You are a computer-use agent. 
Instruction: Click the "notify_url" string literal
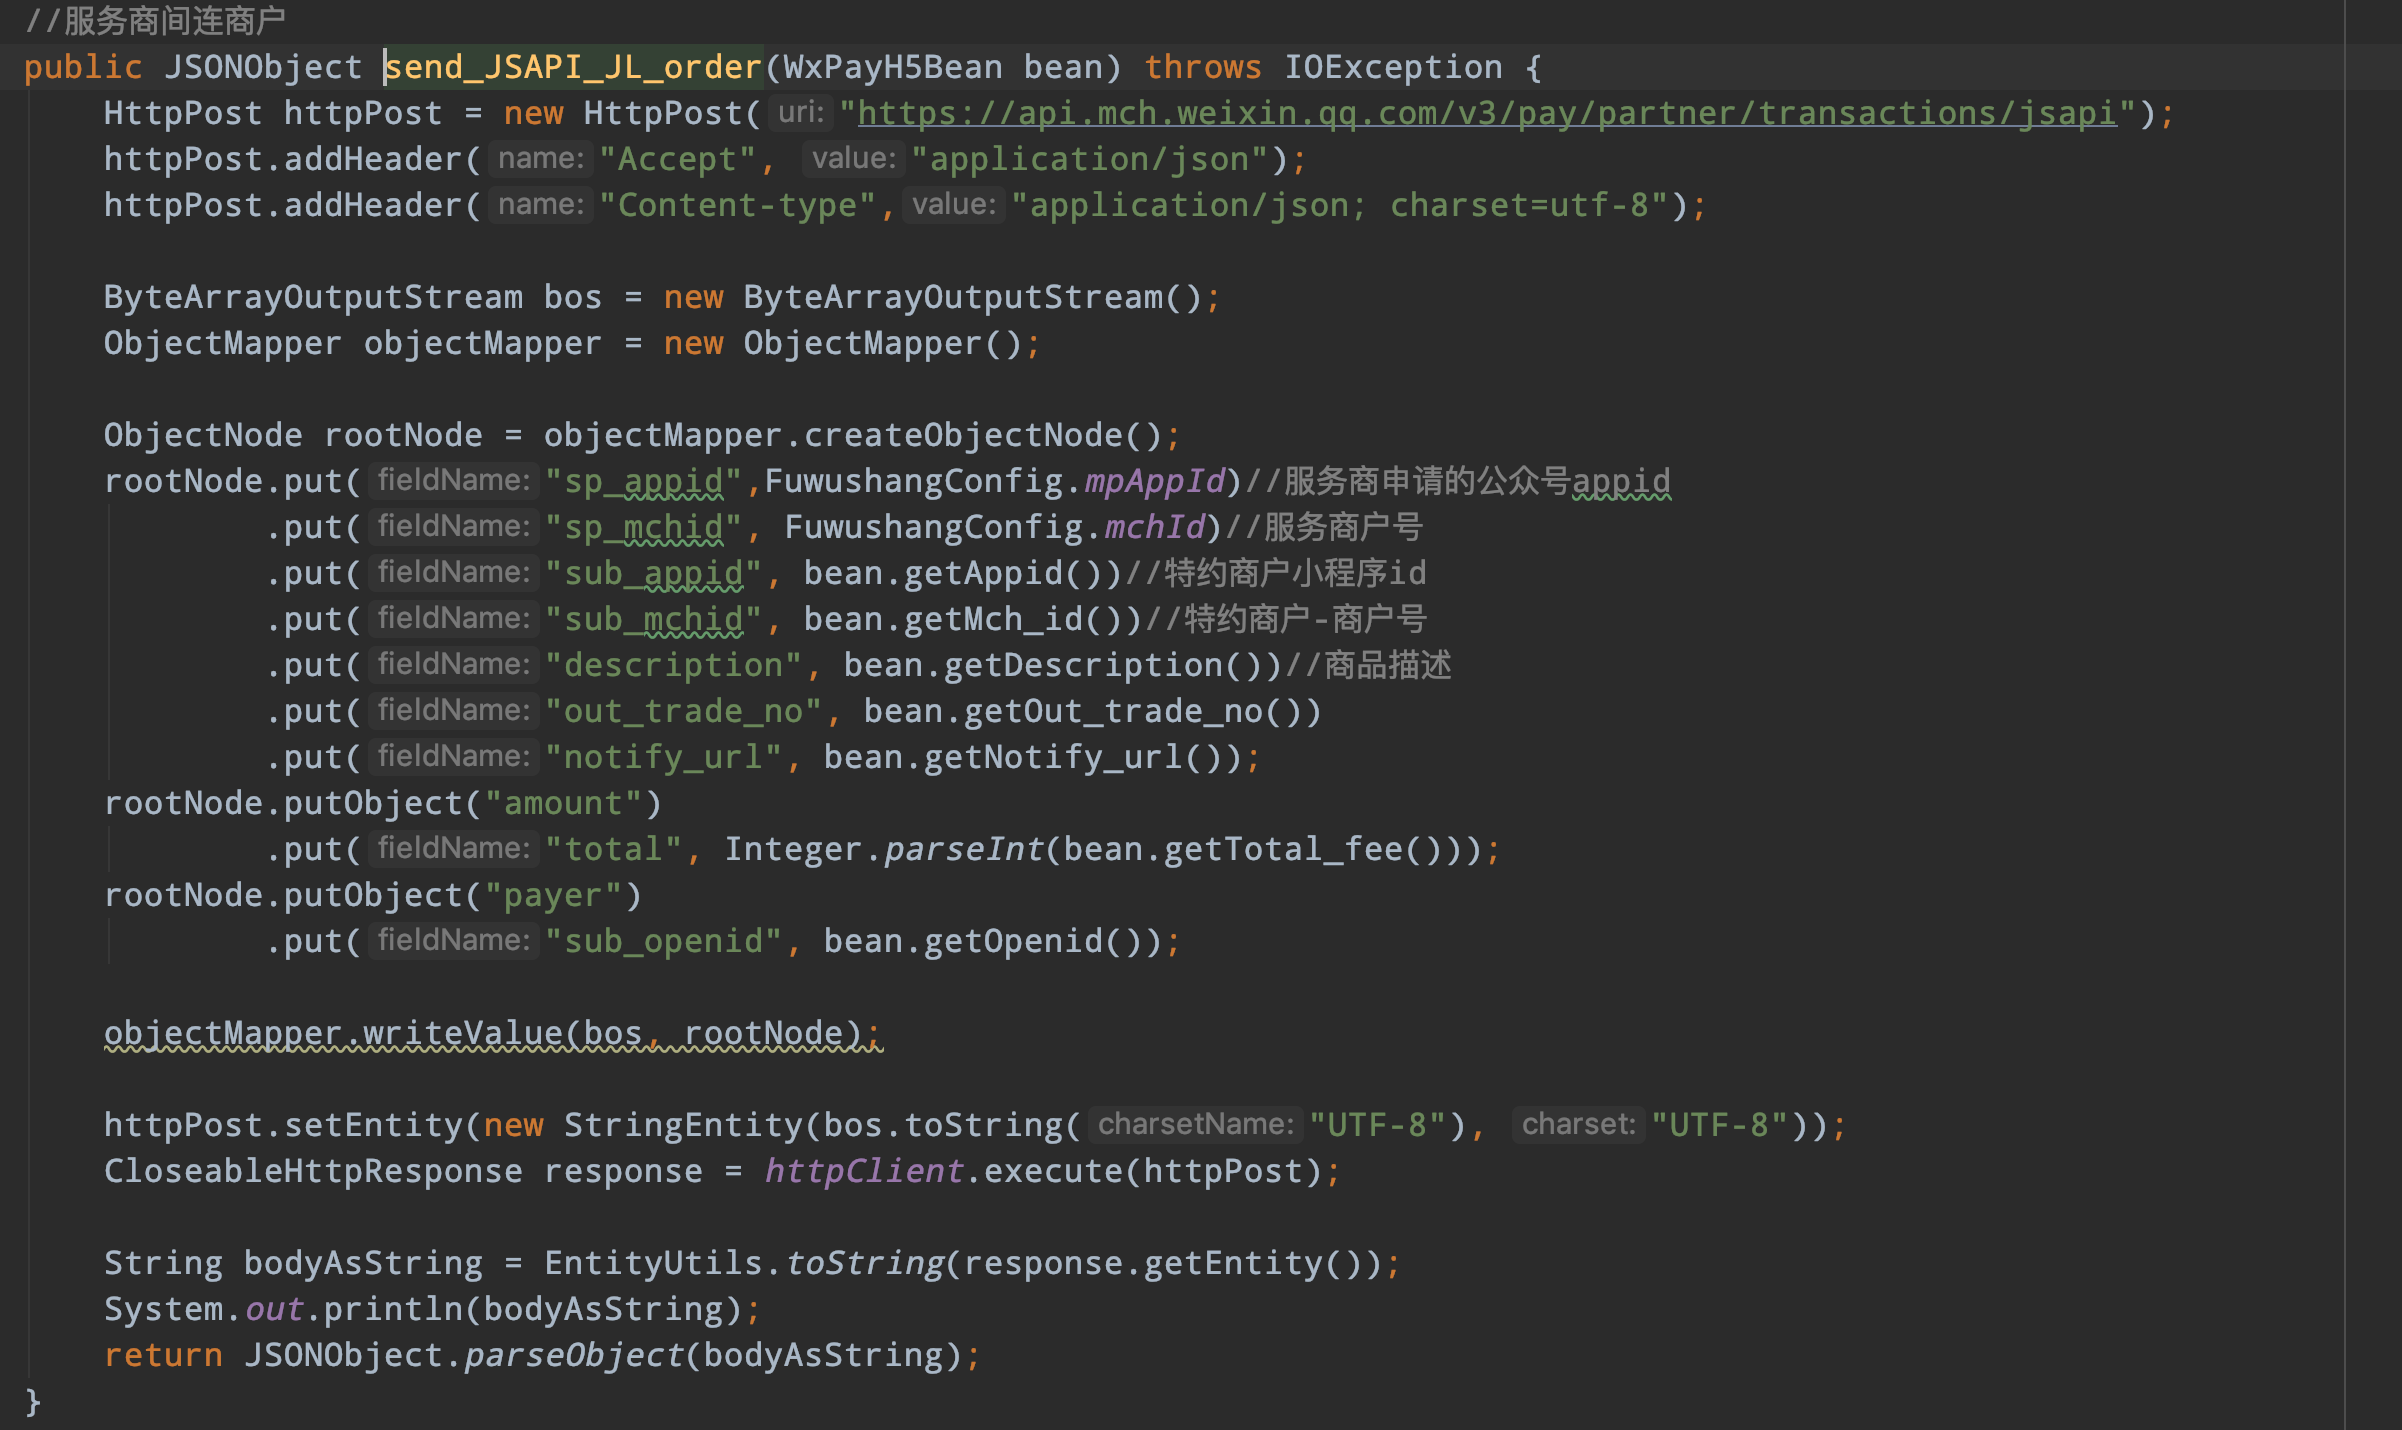[663, 757]
